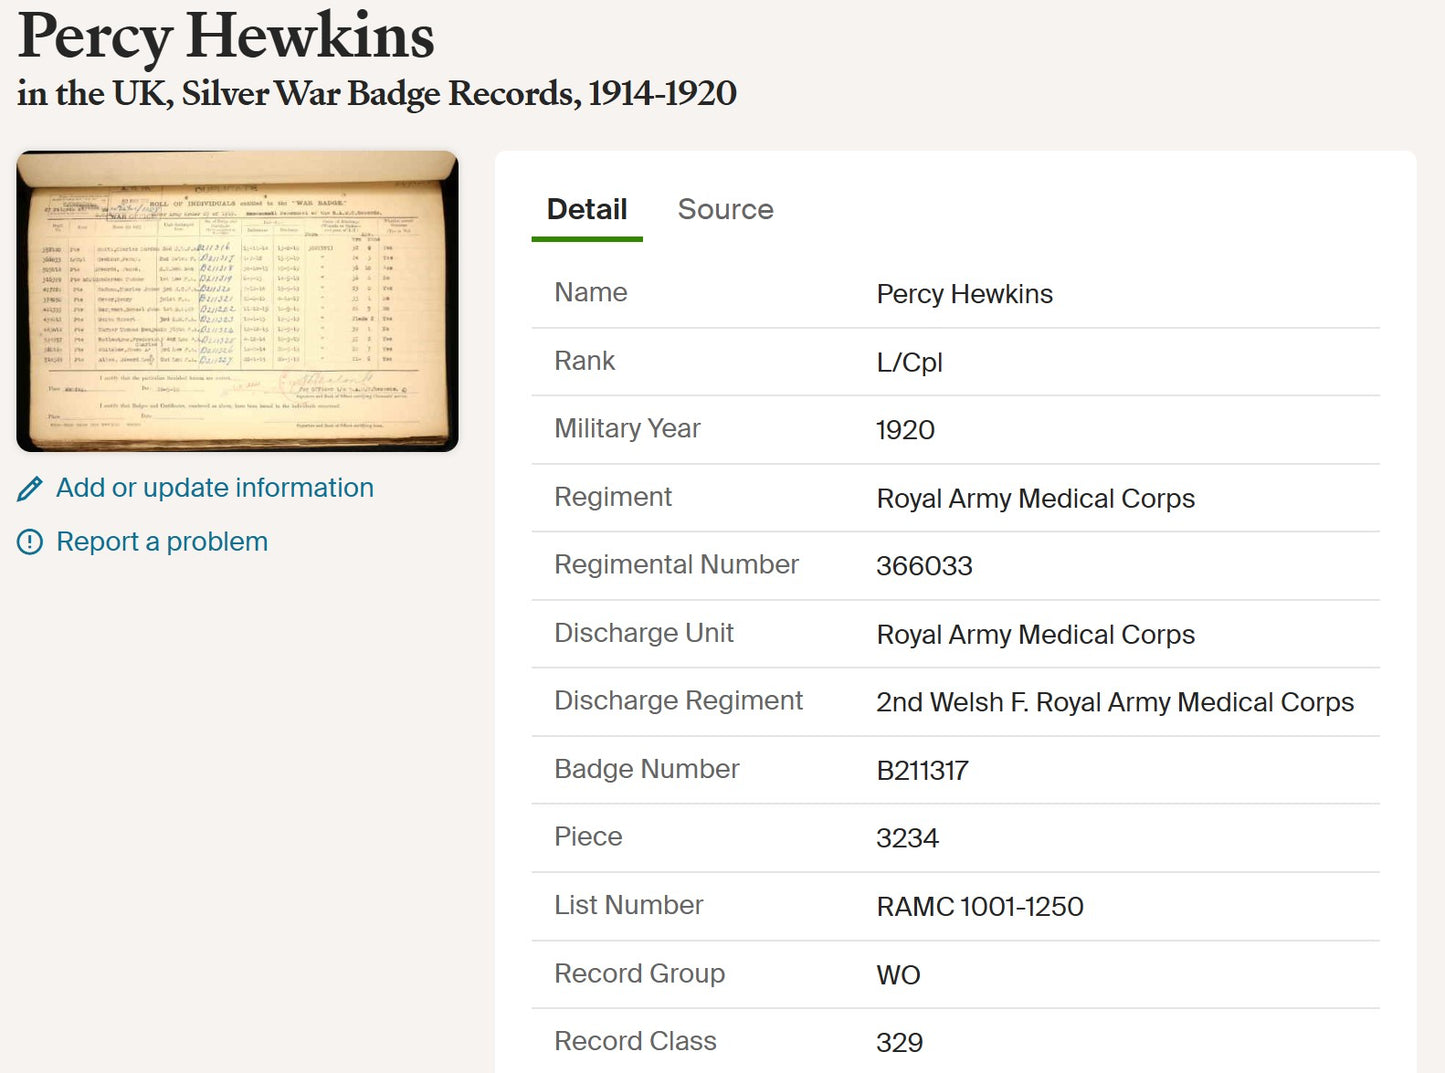Click the list number RAMC 1001-1250
This screenshot has height=1073, width=1445.
coord(980,906)
